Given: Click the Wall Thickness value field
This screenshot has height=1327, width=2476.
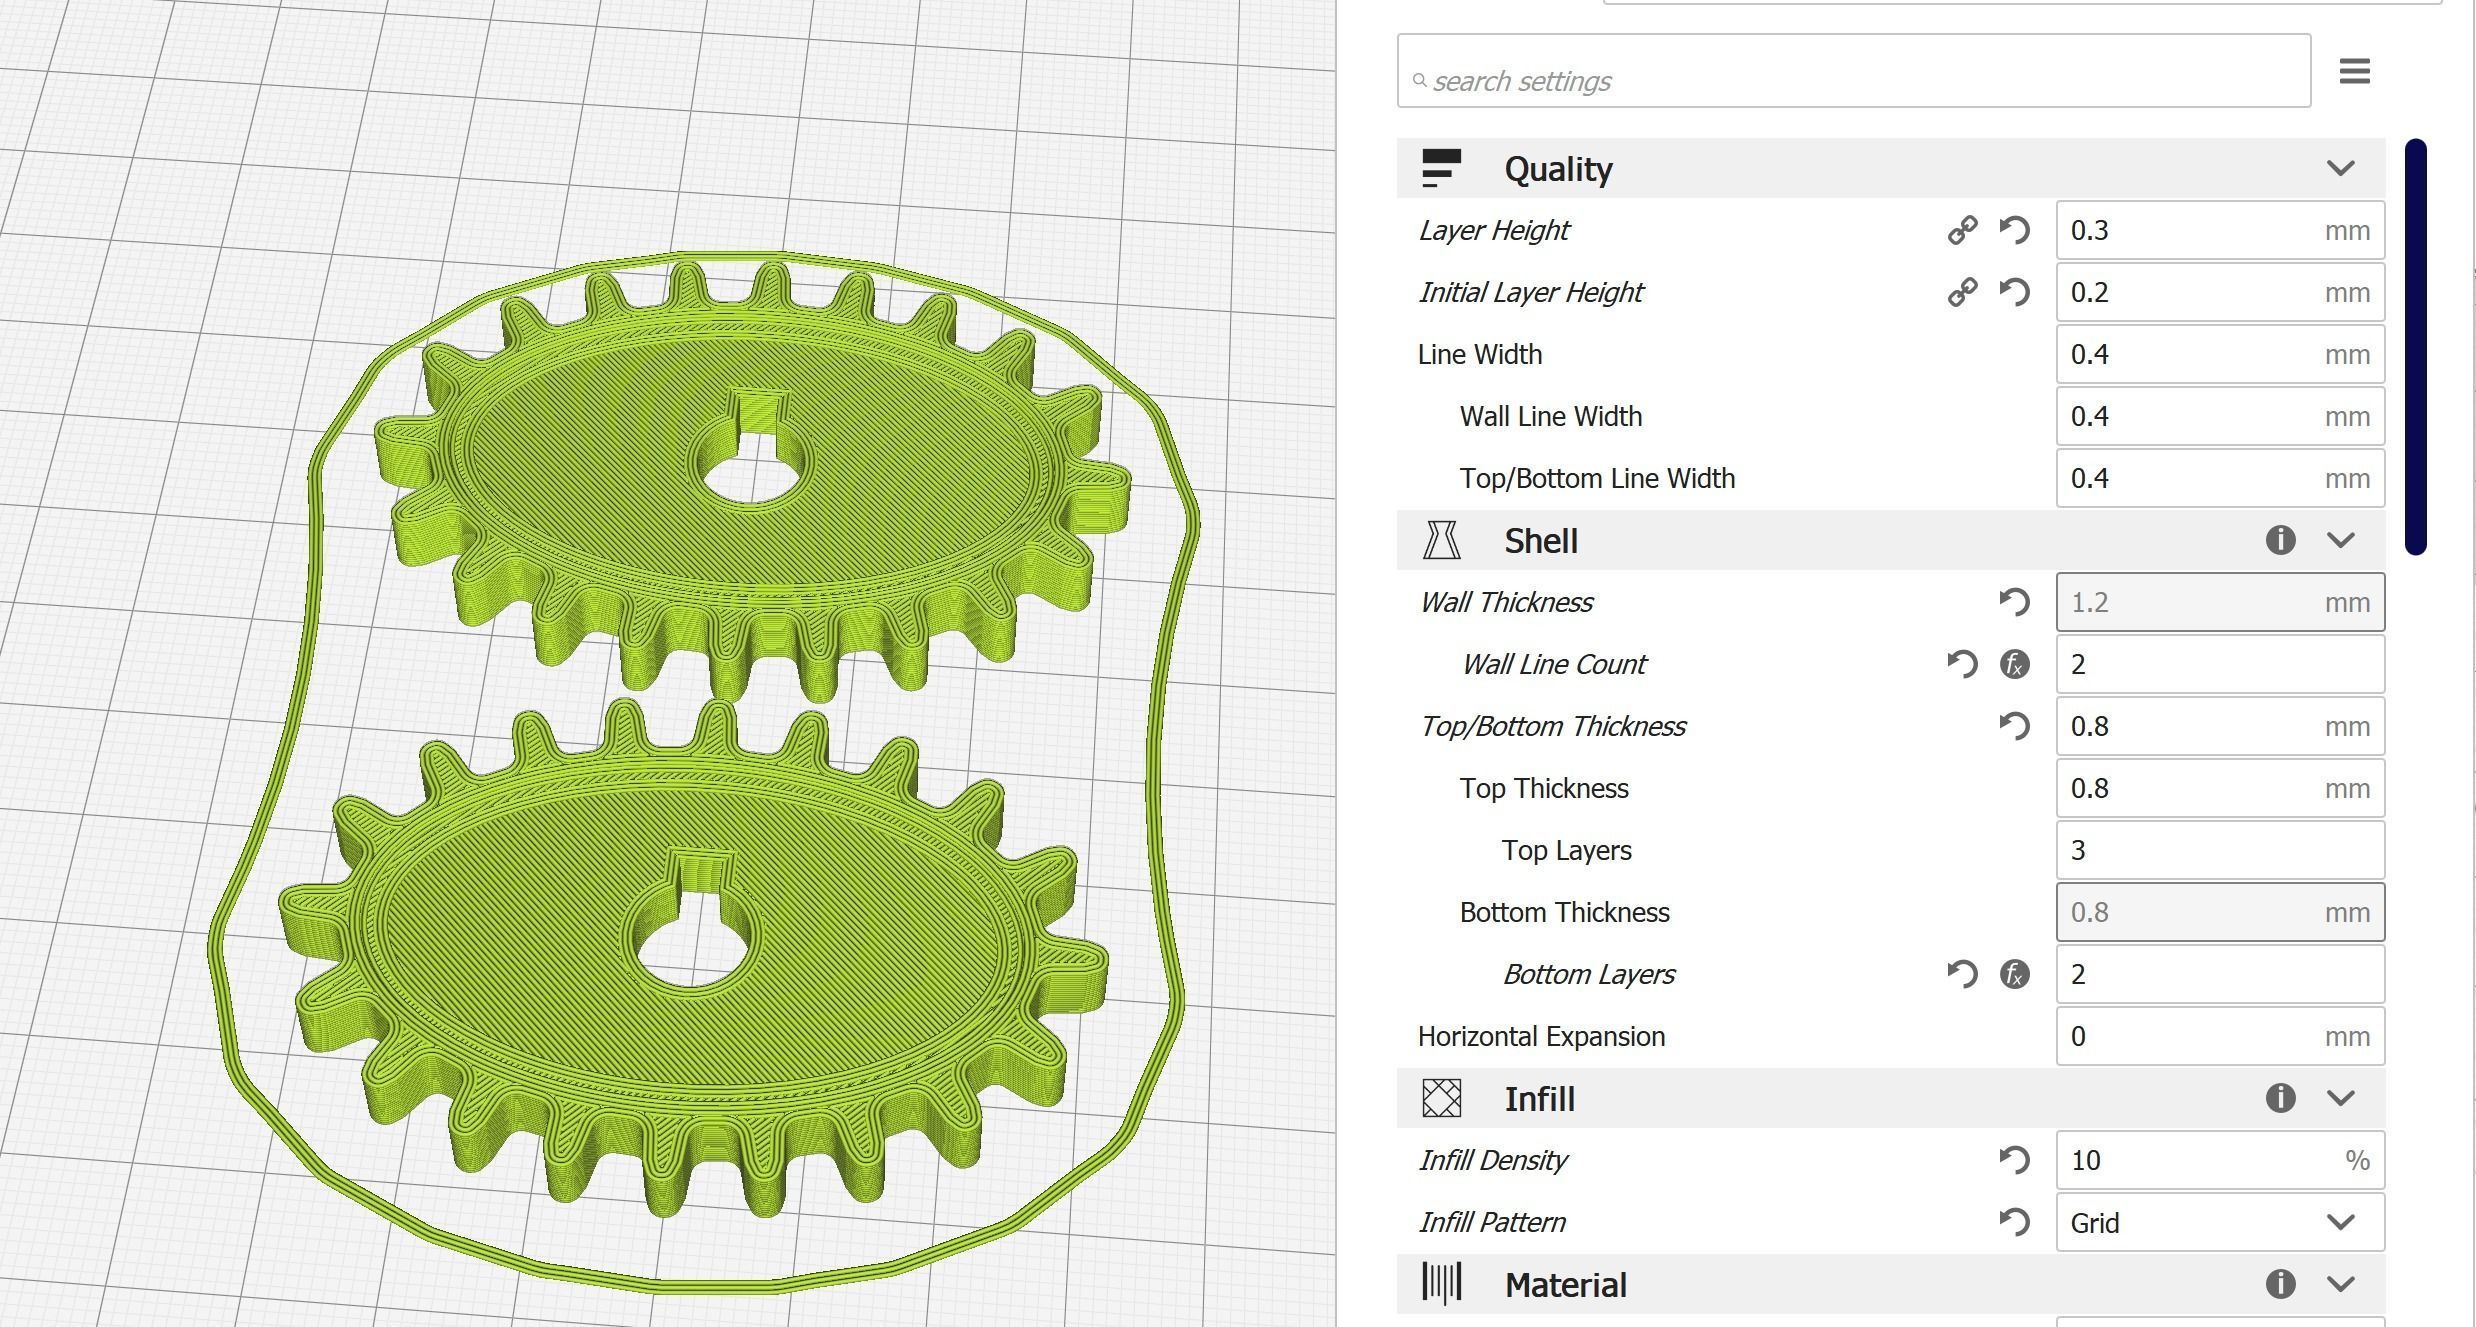Looking at the screenshot, I should pyautogui.click(x=2220, y=602).
